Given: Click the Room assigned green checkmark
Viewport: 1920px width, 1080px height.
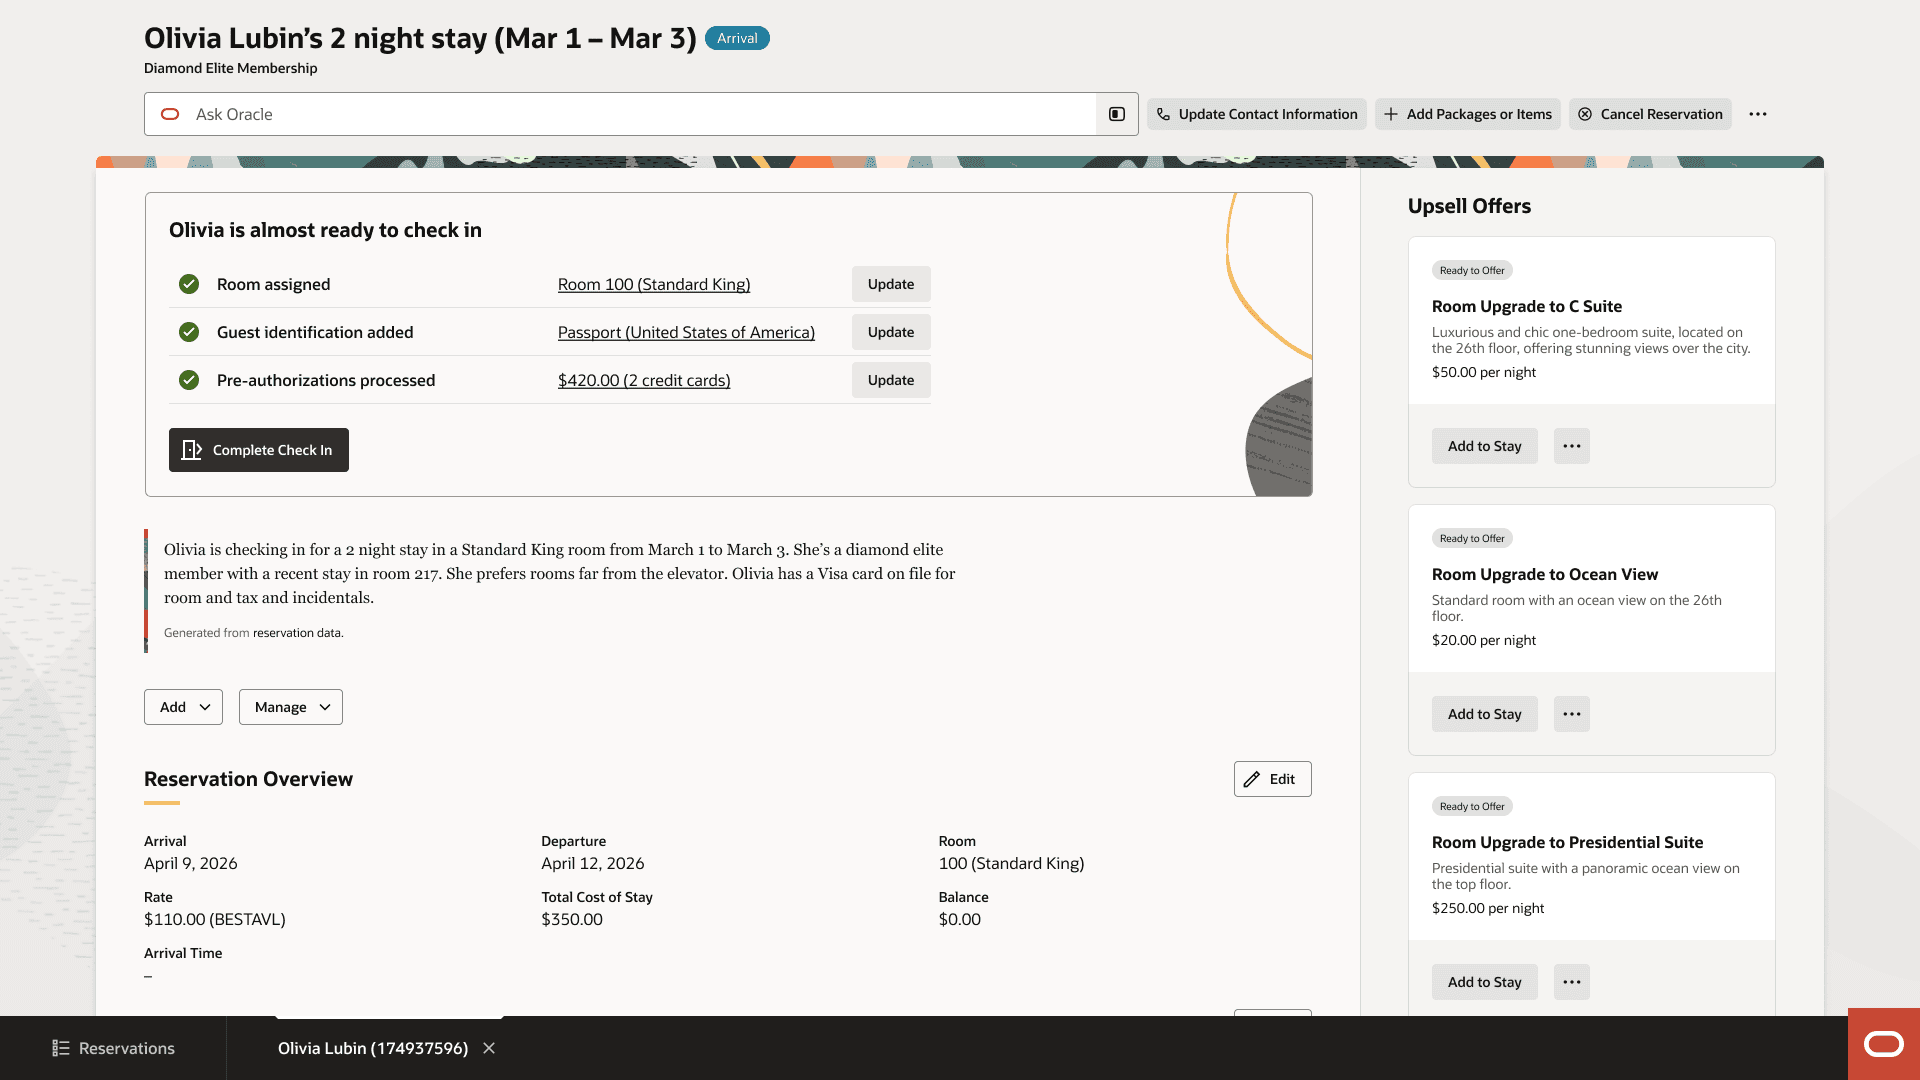Looking at the screenshot, I should 189,284.
